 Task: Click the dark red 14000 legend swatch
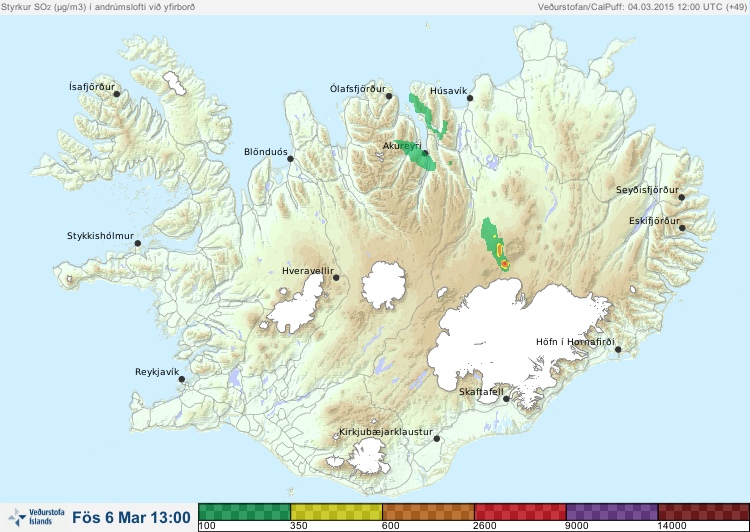tap(704, 512)
